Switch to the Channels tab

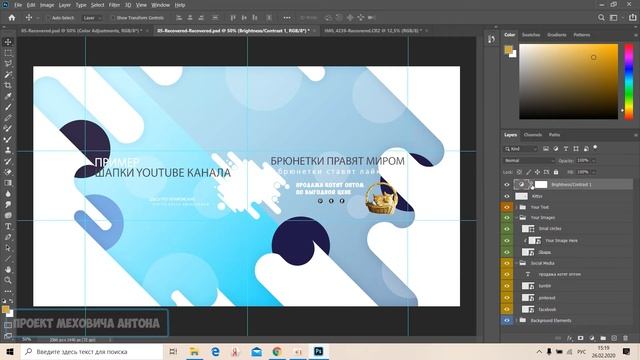(533, 135)
